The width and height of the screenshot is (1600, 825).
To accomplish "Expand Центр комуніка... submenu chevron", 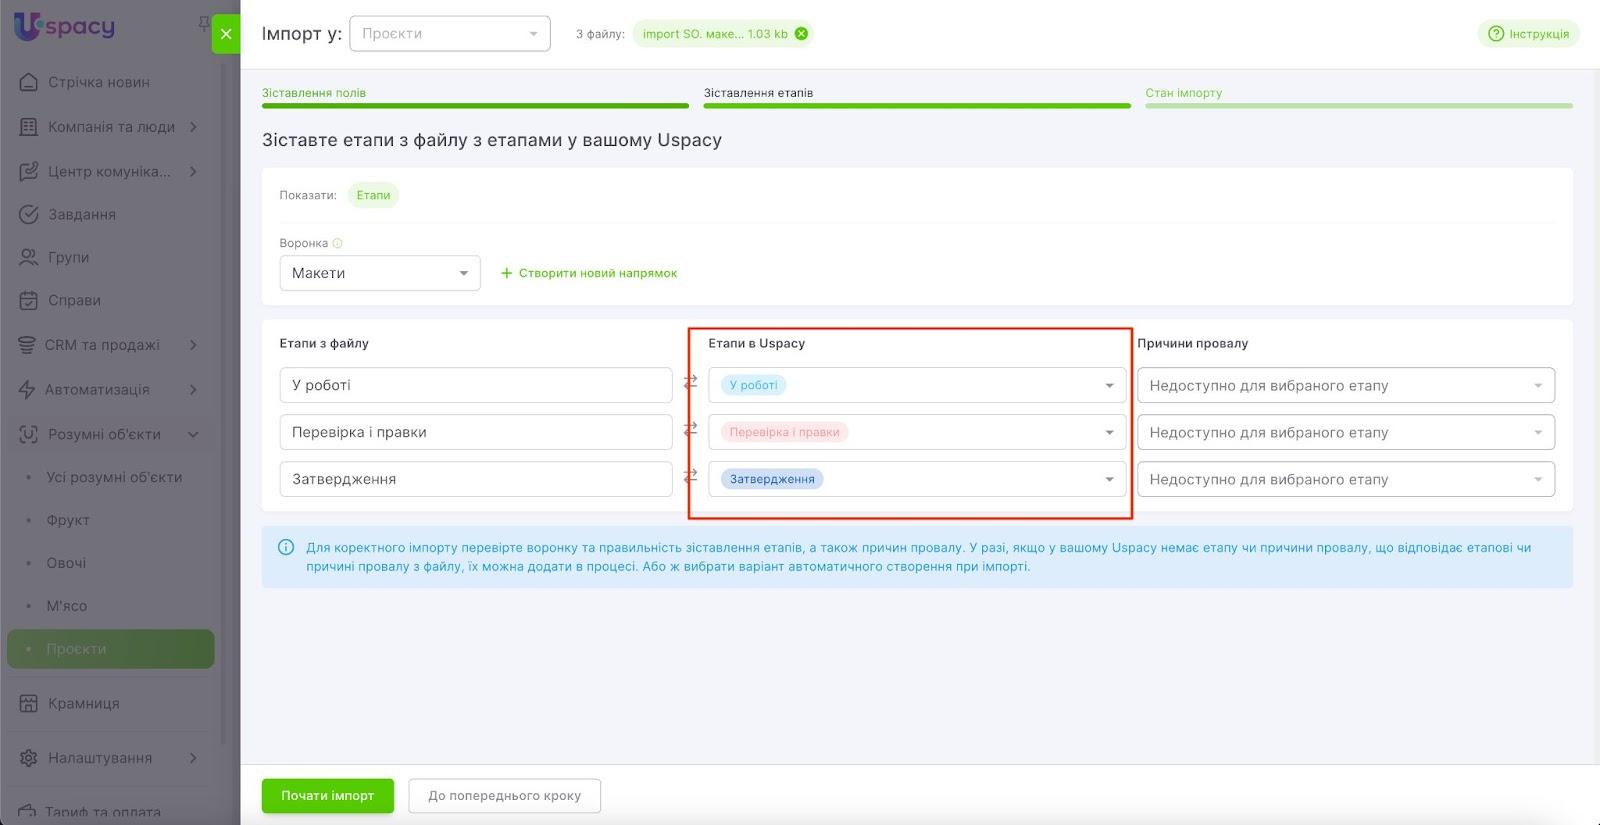I will coord(193,171).
